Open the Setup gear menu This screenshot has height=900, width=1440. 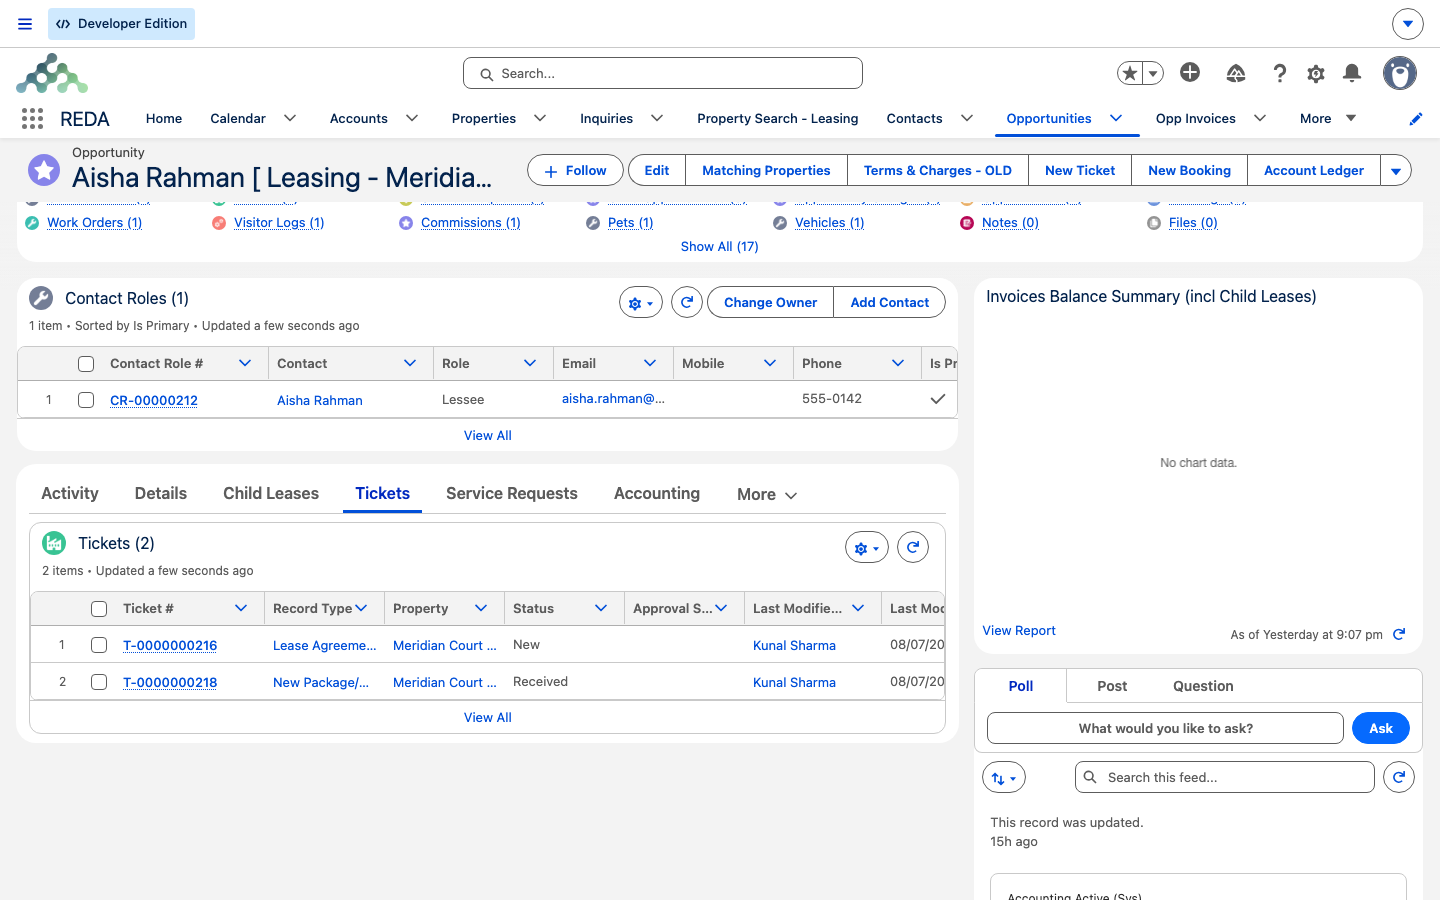point(1316,73)
